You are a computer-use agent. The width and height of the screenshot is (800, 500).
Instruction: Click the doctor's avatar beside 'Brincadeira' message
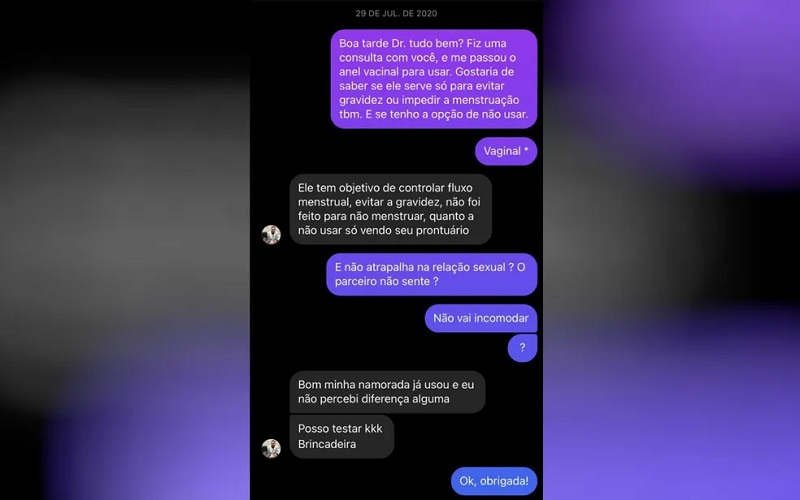click(271, 448)
